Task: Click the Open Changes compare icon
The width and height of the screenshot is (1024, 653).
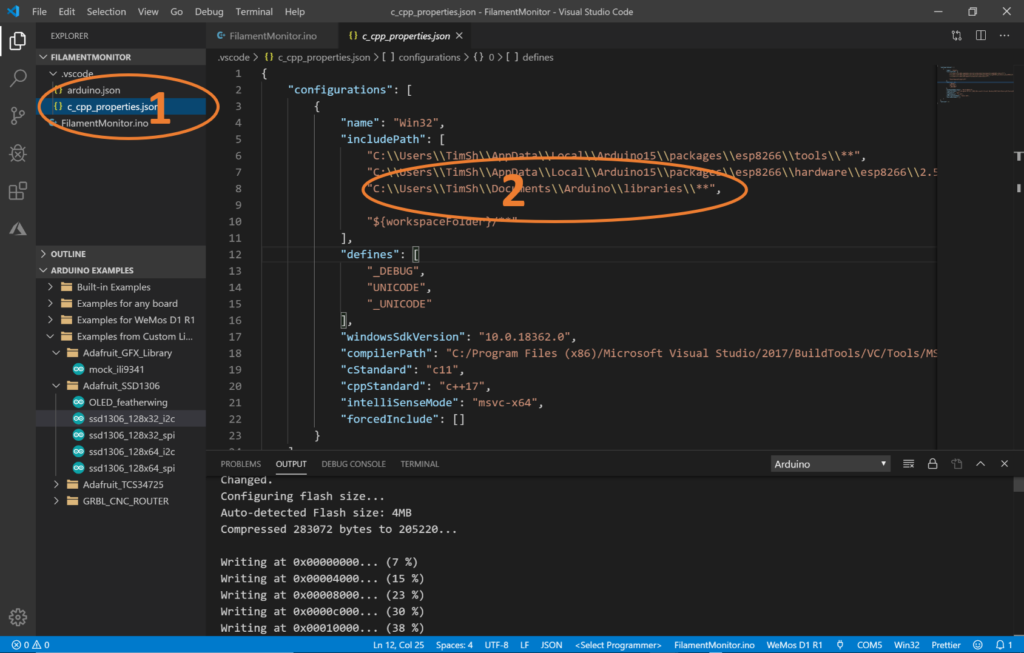Action: (956, 36)
